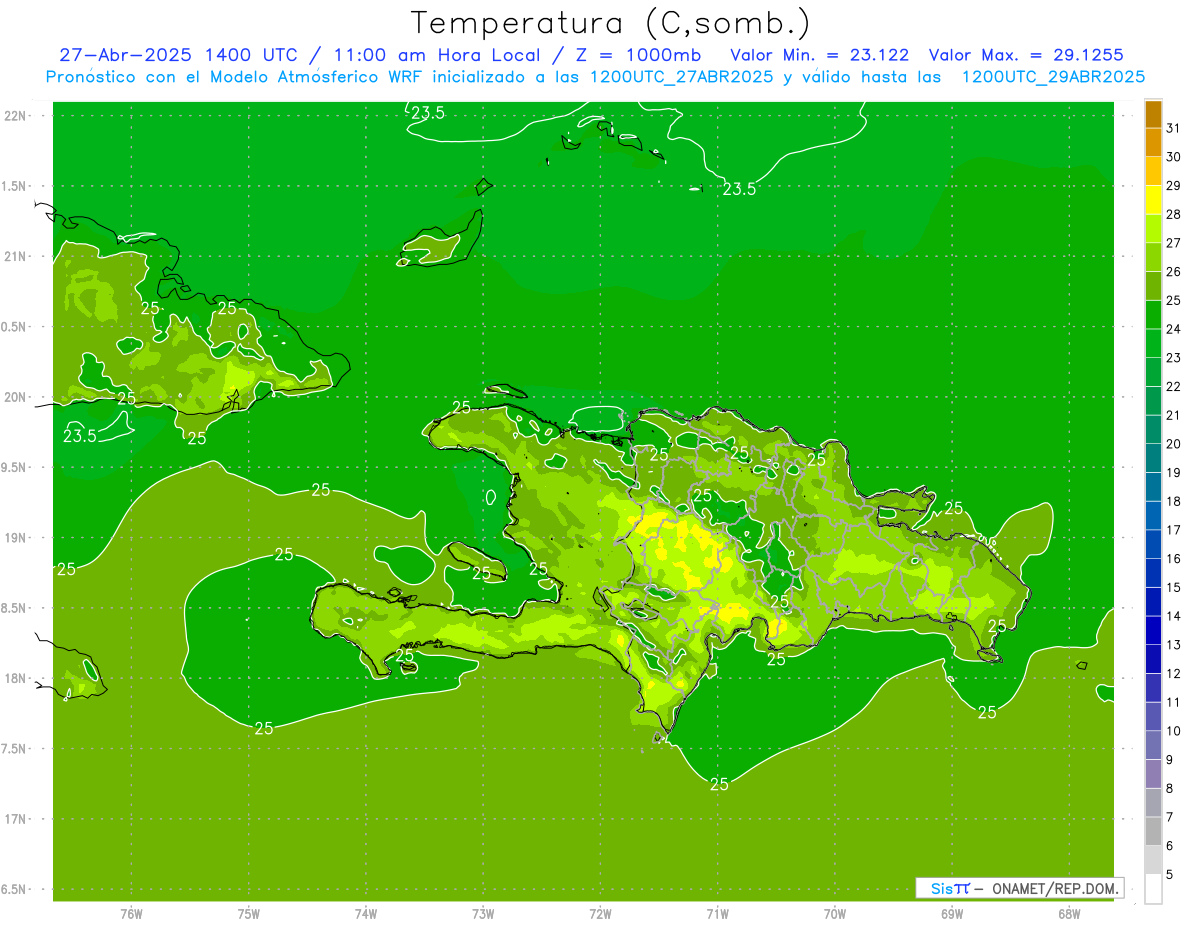The image size is (1200, 927).
Task: Click the 76W longitude axis label
Action: click(131, 913)
